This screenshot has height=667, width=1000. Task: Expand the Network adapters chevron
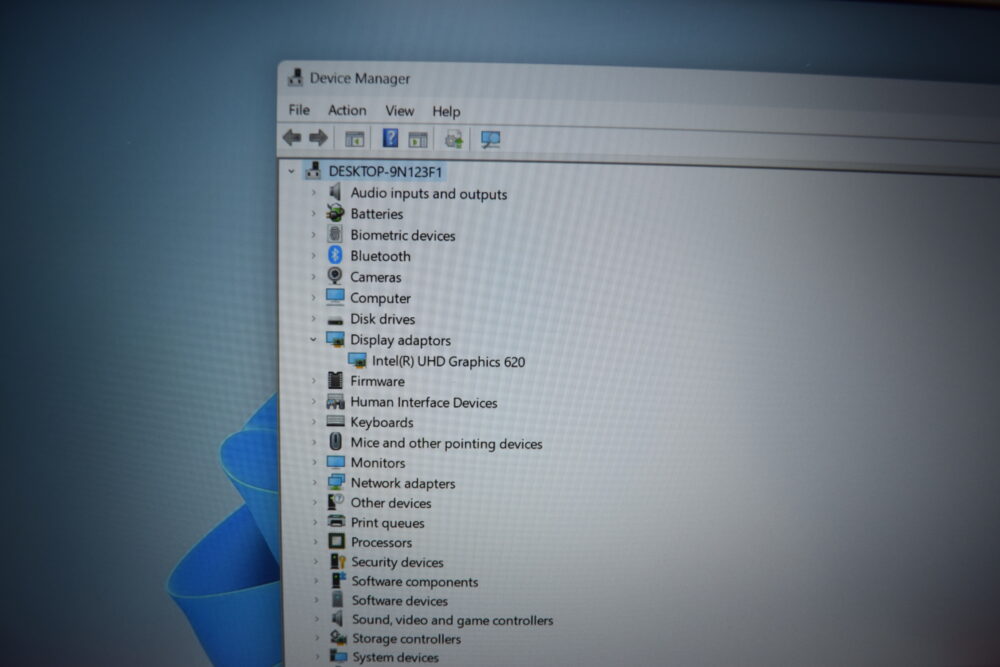[x=314, y=482]
